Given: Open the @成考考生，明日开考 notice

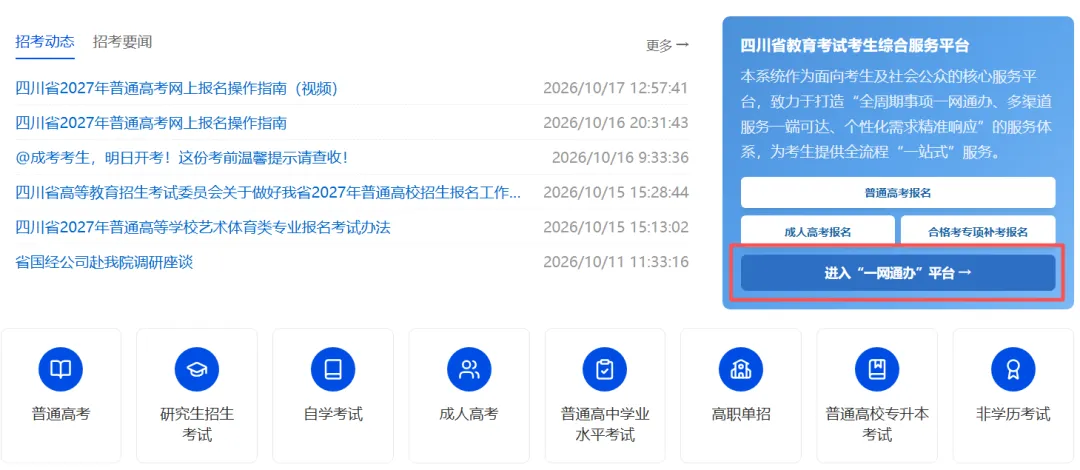Looking at the screenshot, I should [x=183, y=158].
